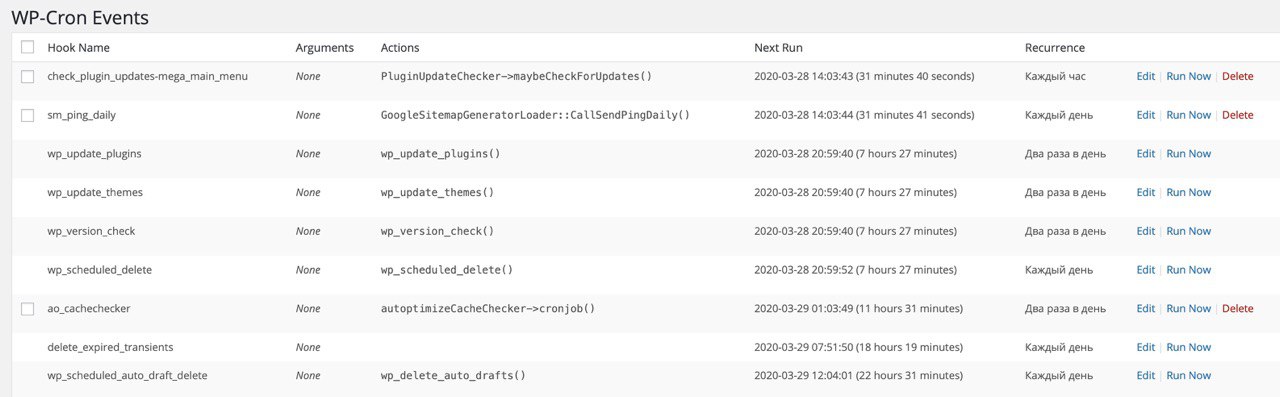Select the ao_cachechecker hook name
The width and height of the screenshot is (1280, 397).
pos(89,309)
